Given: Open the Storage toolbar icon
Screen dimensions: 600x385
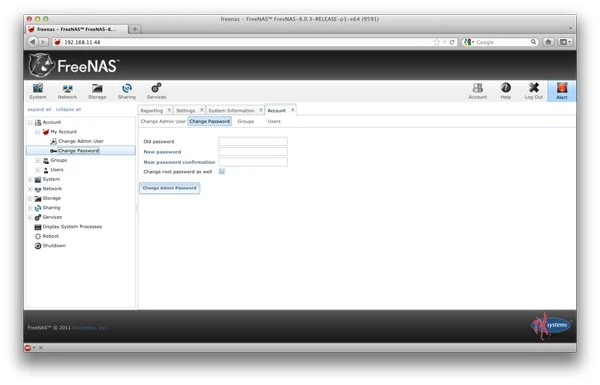Looking at the screenshot, I should click(x=97, y=91).
